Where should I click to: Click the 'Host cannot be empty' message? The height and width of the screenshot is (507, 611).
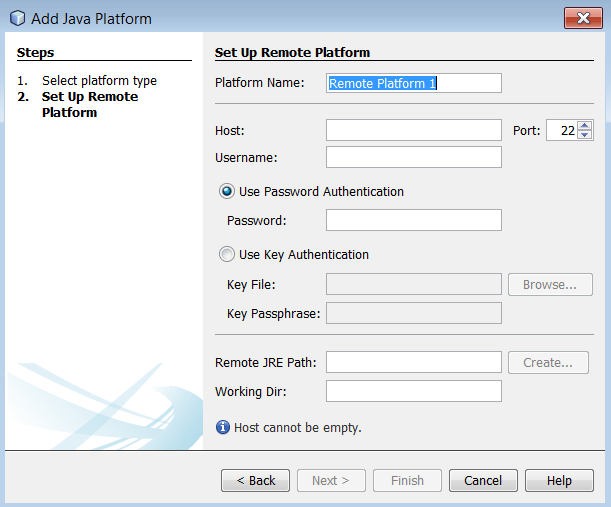(297, 427)
